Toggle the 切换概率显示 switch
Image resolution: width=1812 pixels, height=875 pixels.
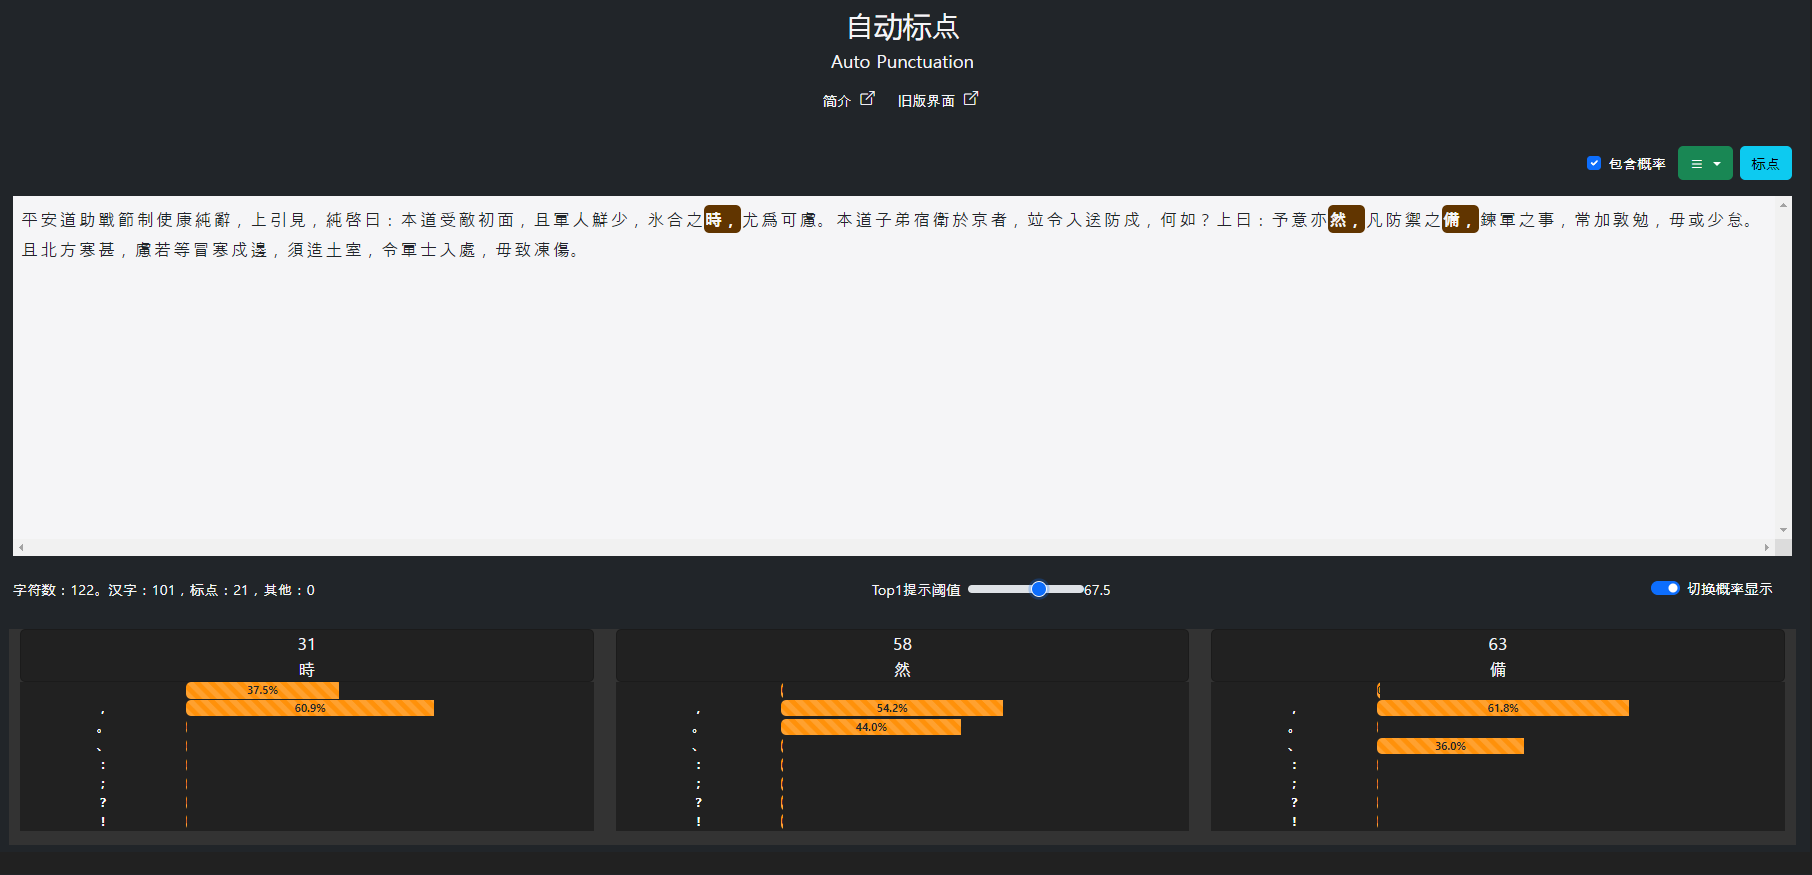1664,588
